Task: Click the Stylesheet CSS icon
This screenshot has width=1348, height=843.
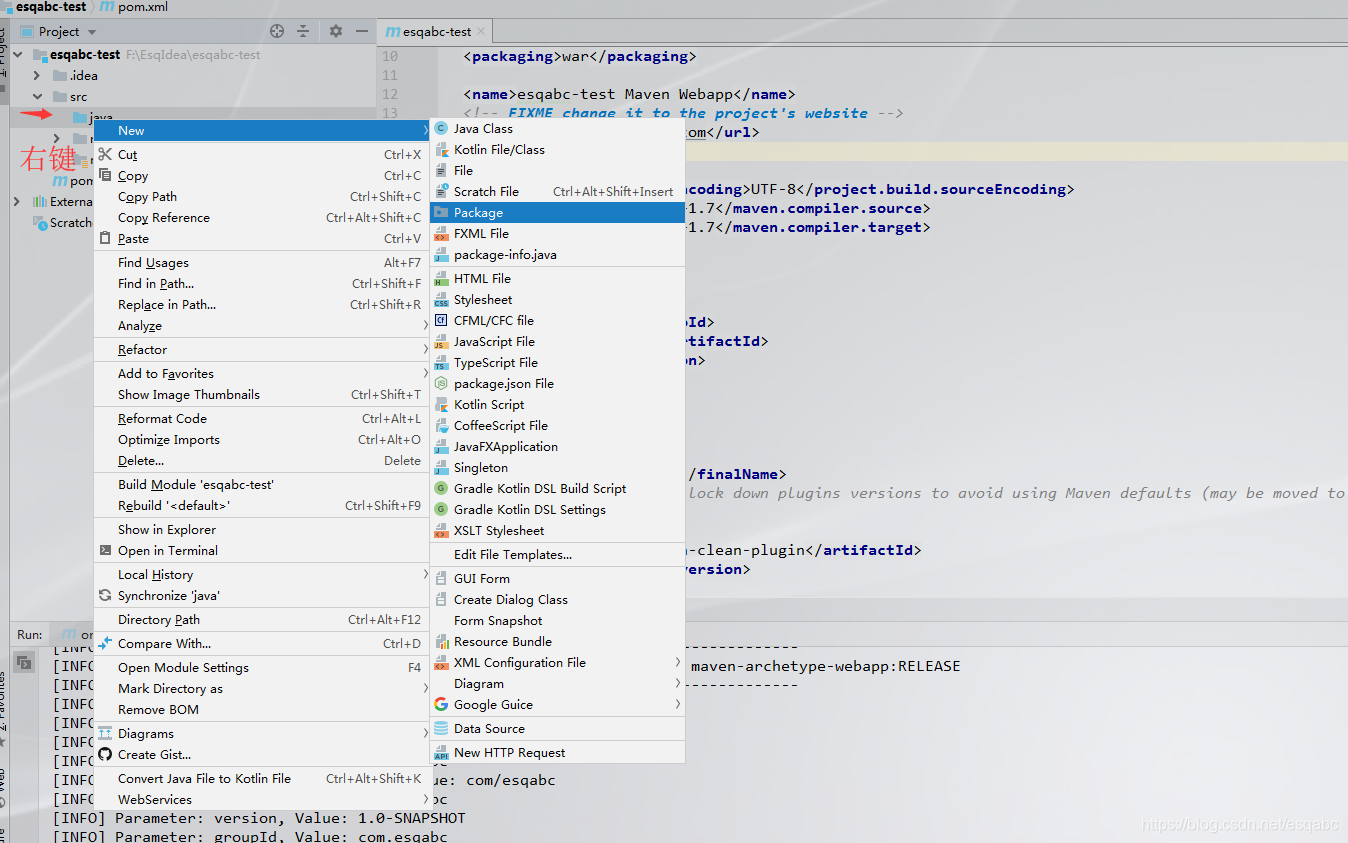Action: [x=441, y=300]
